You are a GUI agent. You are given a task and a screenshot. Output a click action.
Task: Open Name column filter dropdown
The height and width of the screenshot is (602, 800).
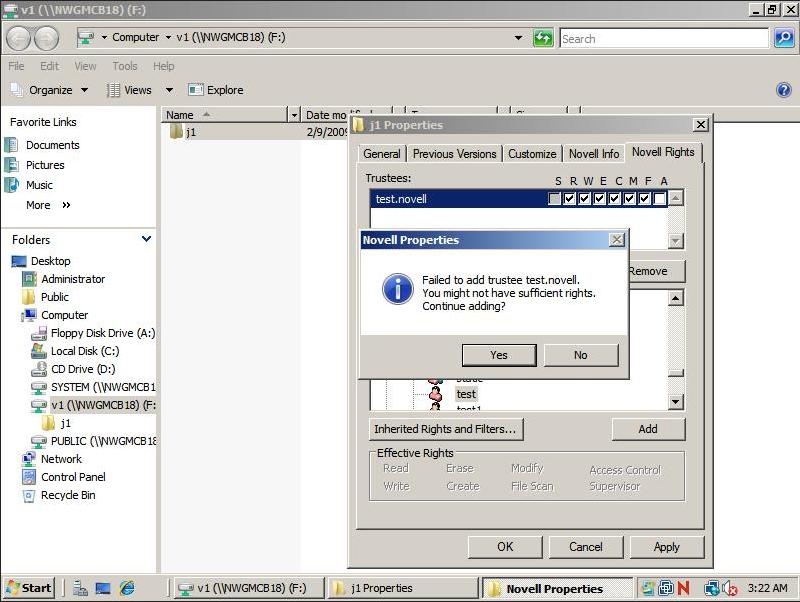[x=294, y=115]
